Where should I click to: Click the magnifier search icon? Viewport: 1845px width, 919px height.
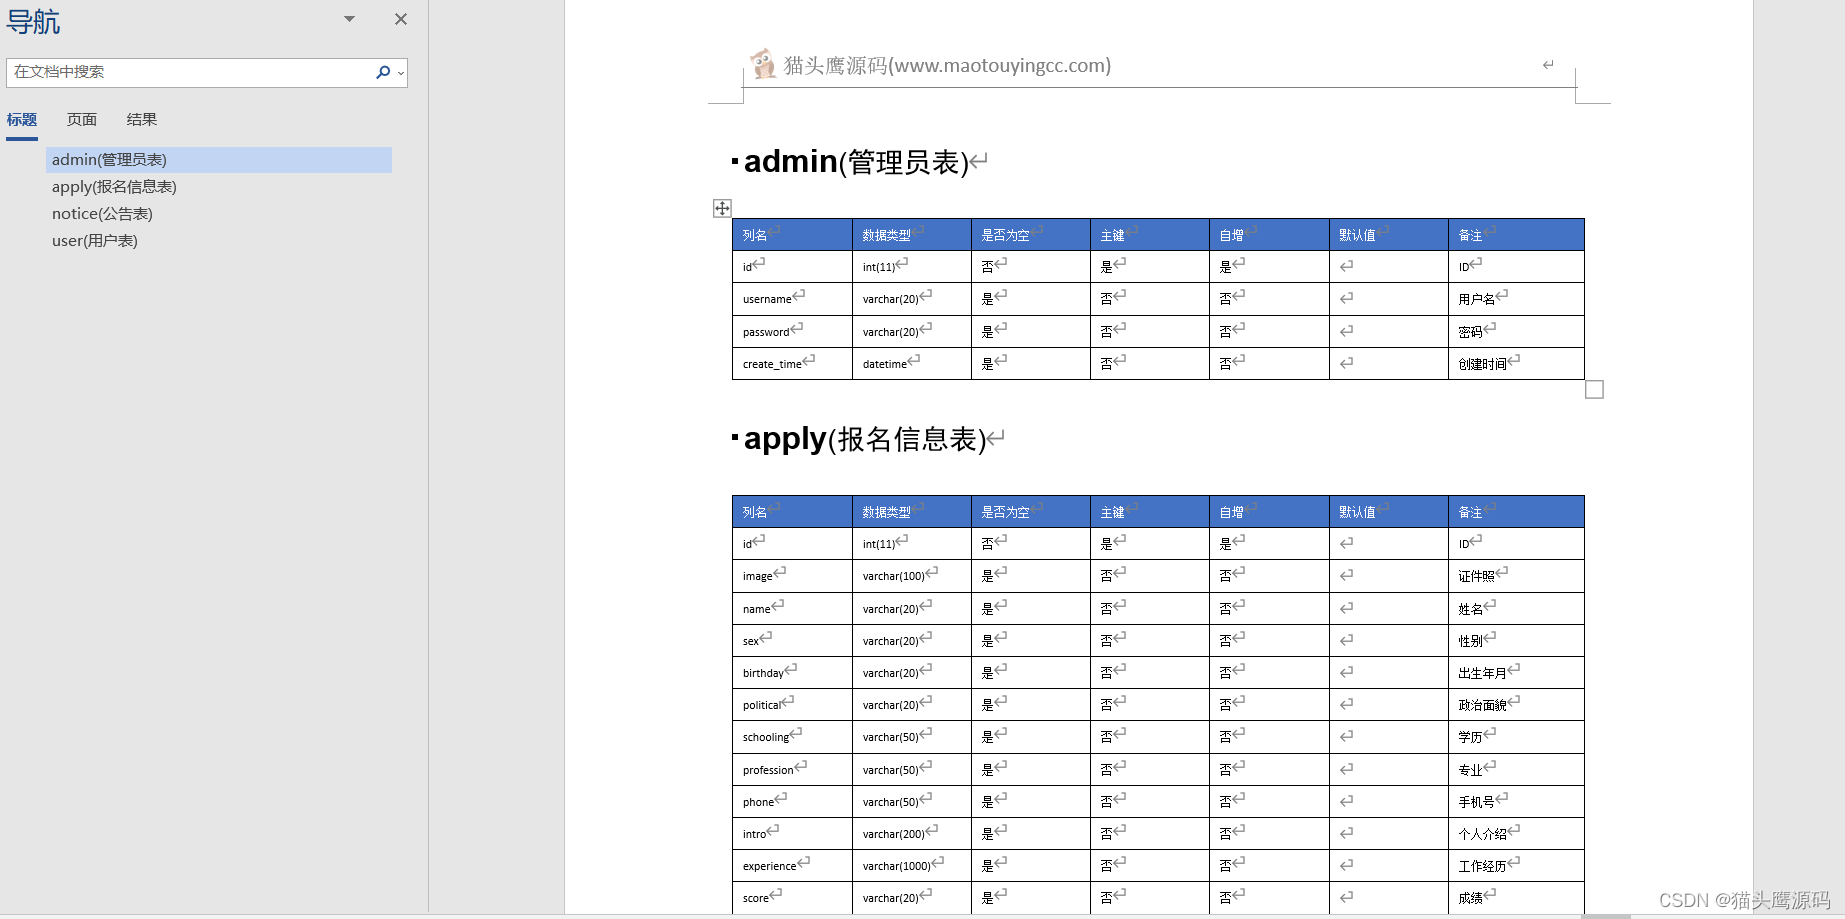pos(383,72)
